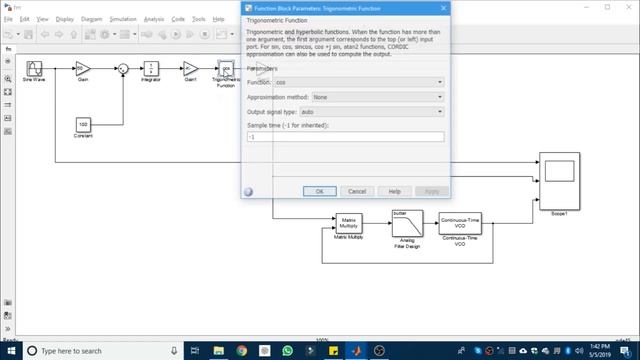The image size is (640, 360).
Task: Click the Back navigation arrow in toolbar
Action: coord(44,35)
